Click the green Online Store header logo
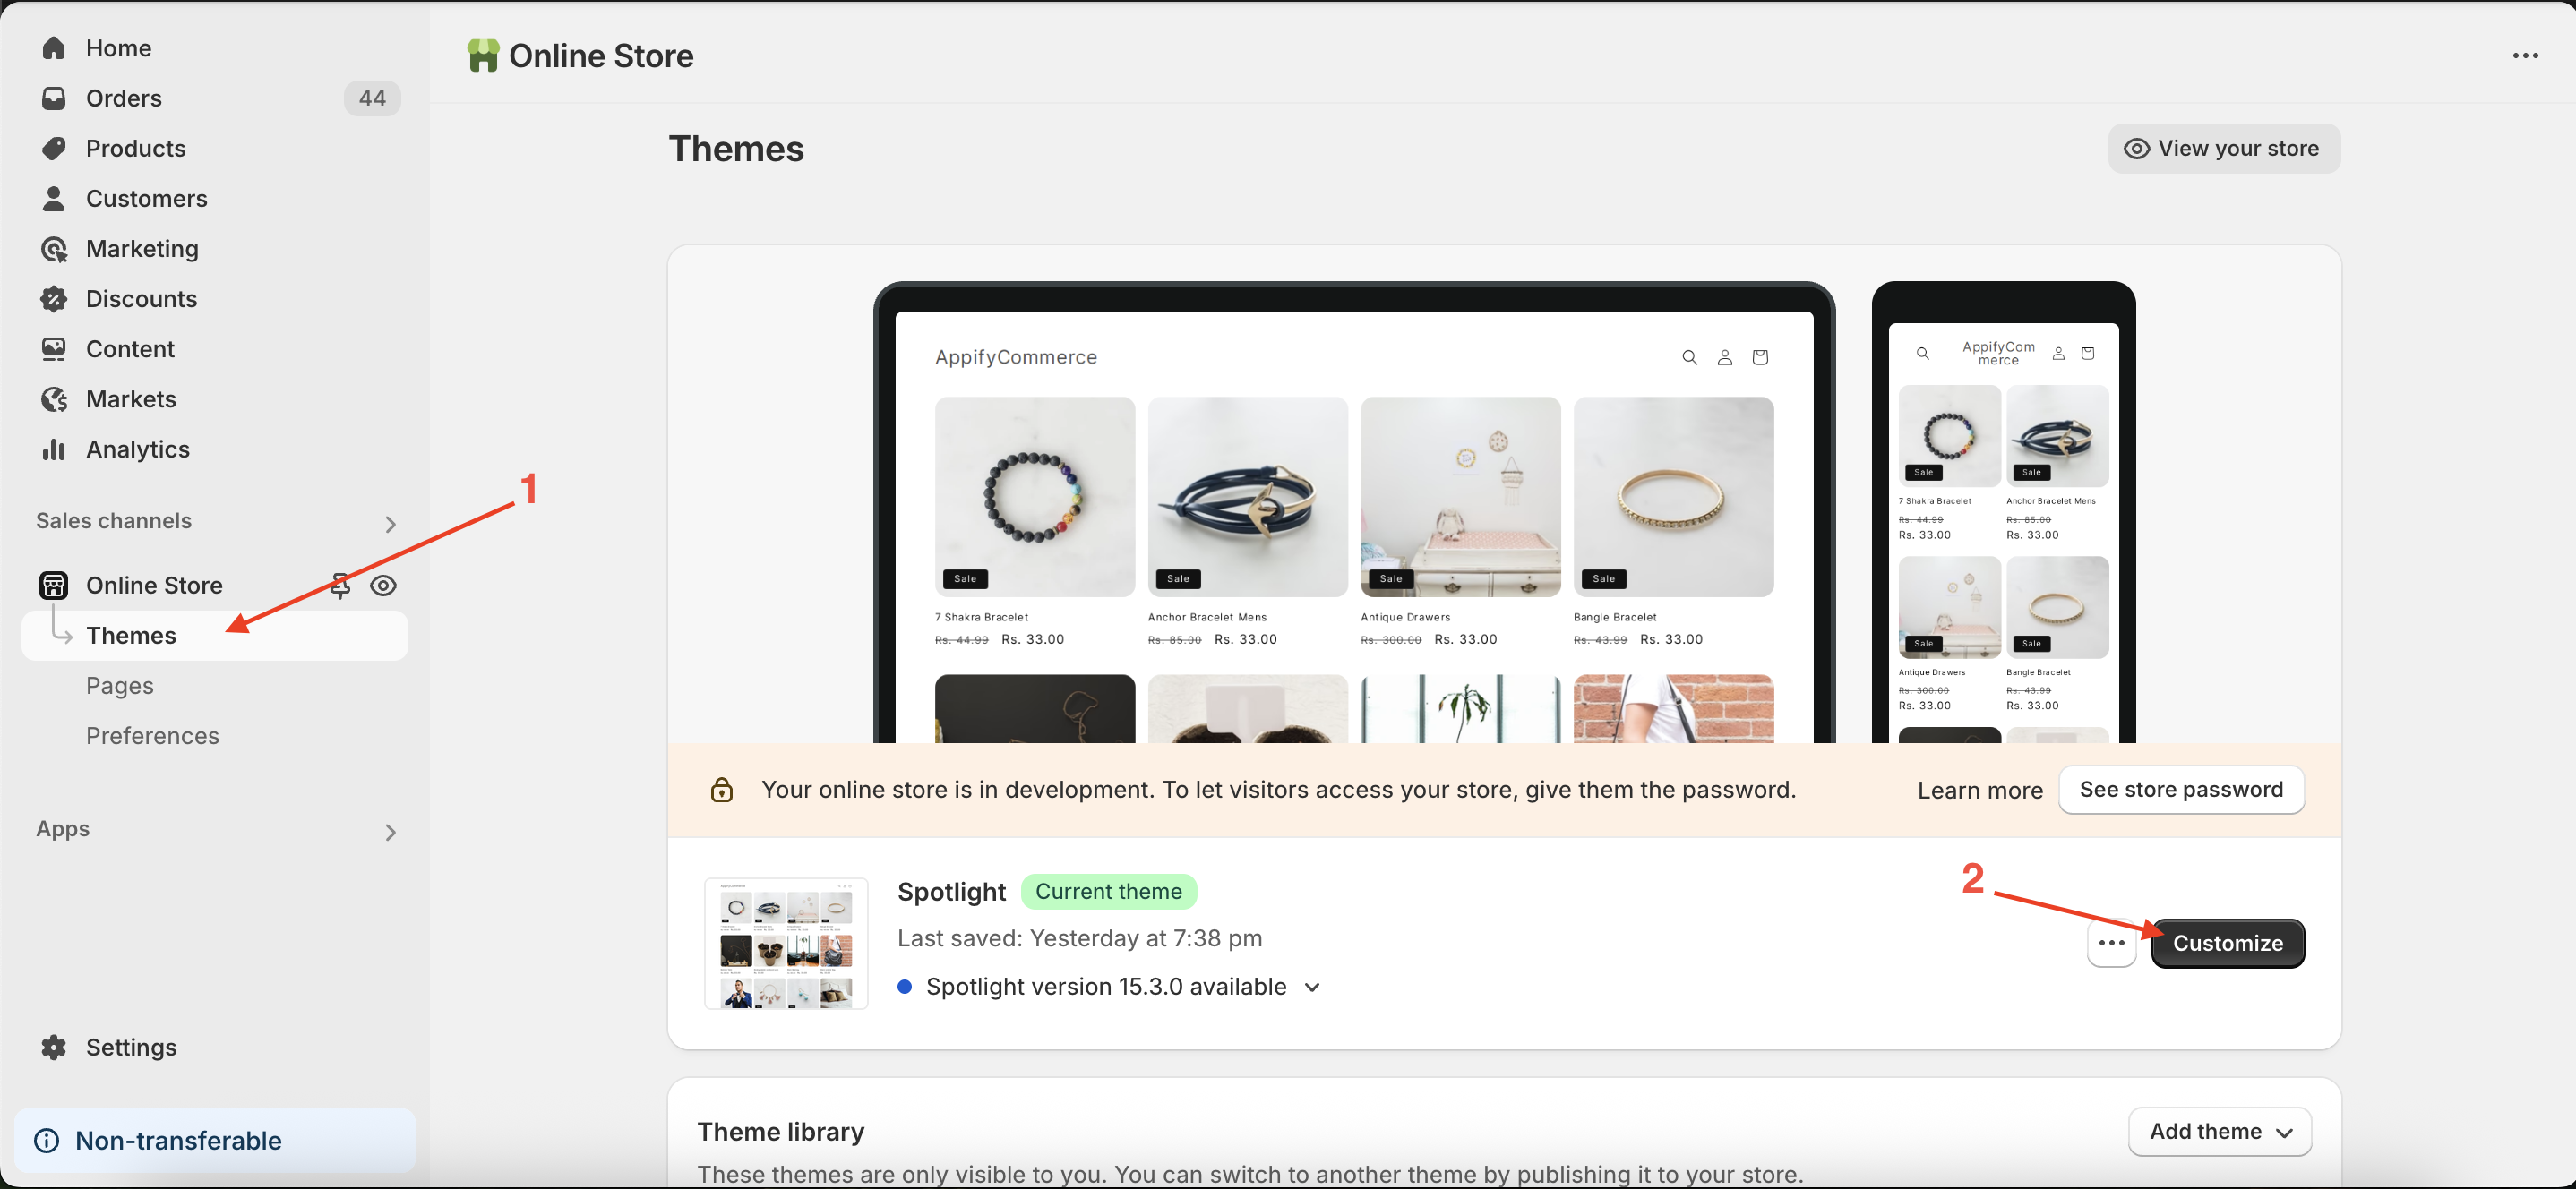This screenshot has width=2576, height=1189. 483,56
